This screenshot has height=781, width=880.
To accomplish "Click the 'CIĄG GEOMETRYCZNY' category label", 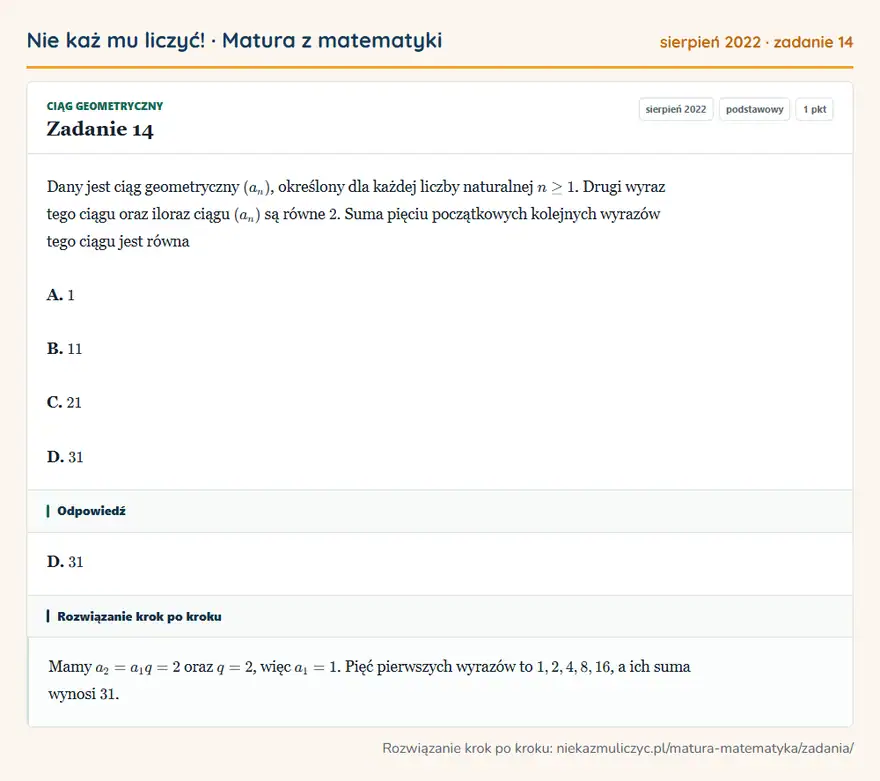I will (x=105, y=106).
